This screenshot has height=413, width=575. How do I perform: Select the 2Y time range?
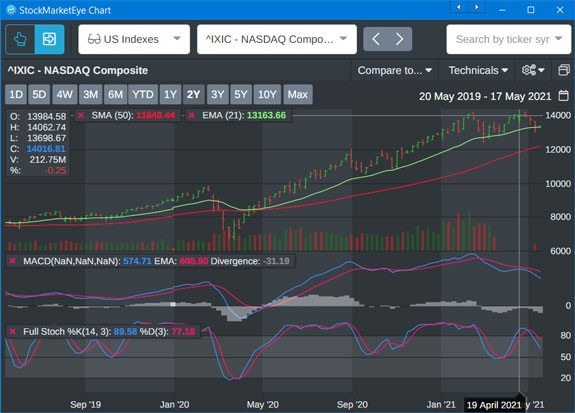(x=193, y=95)
